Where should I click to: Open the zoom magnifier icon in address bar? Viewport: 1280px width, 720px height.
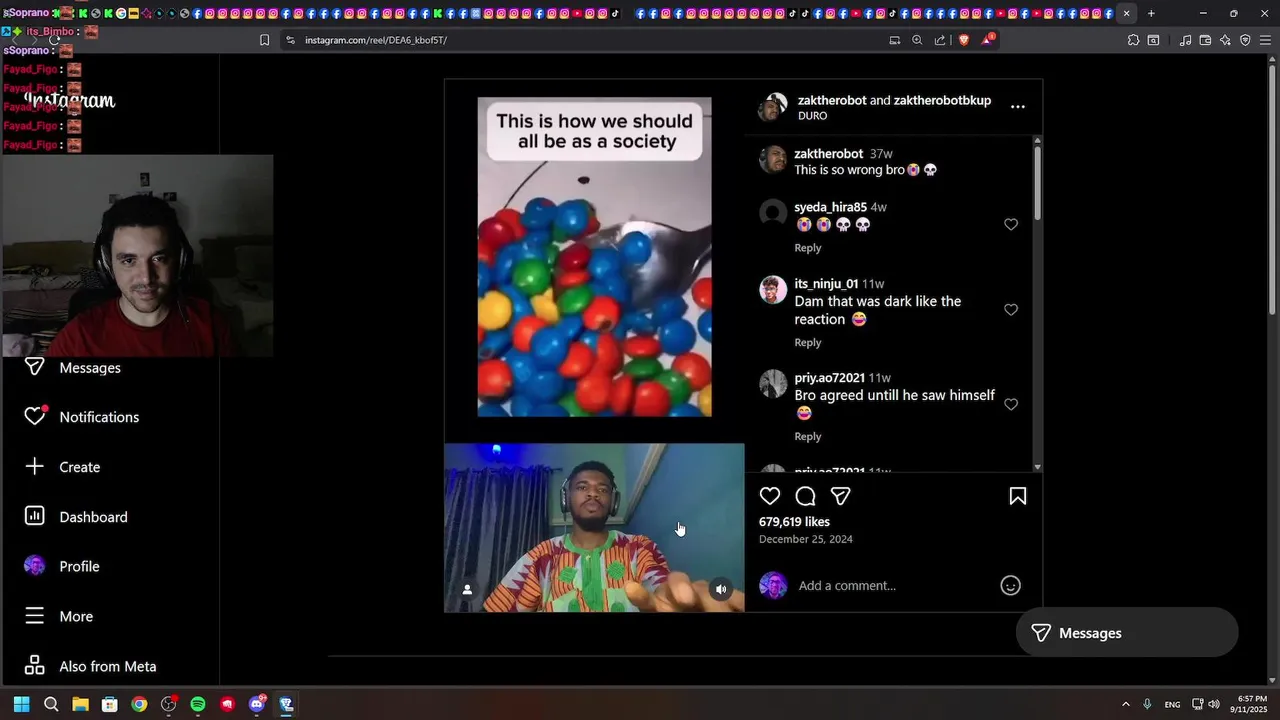coord(917,40)
